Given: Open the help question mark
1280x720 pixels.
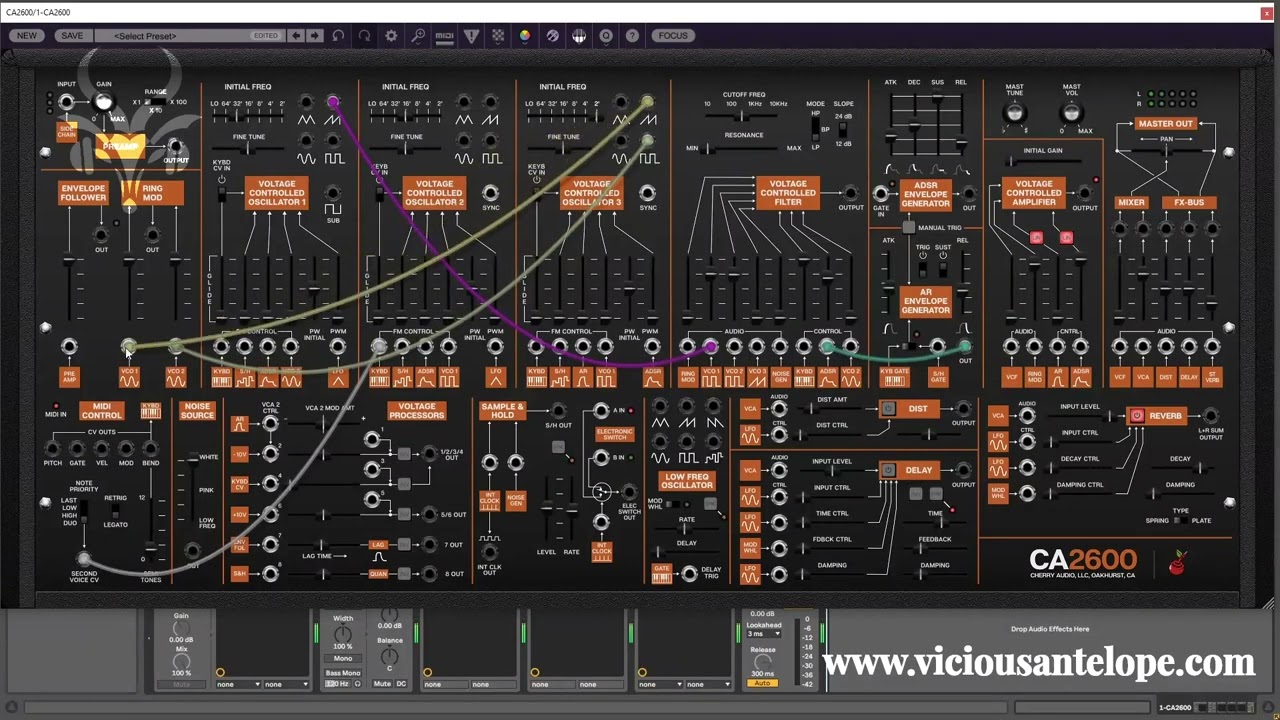Looking at the screenshot, I should pyautogui.click(x=632, y=36).
